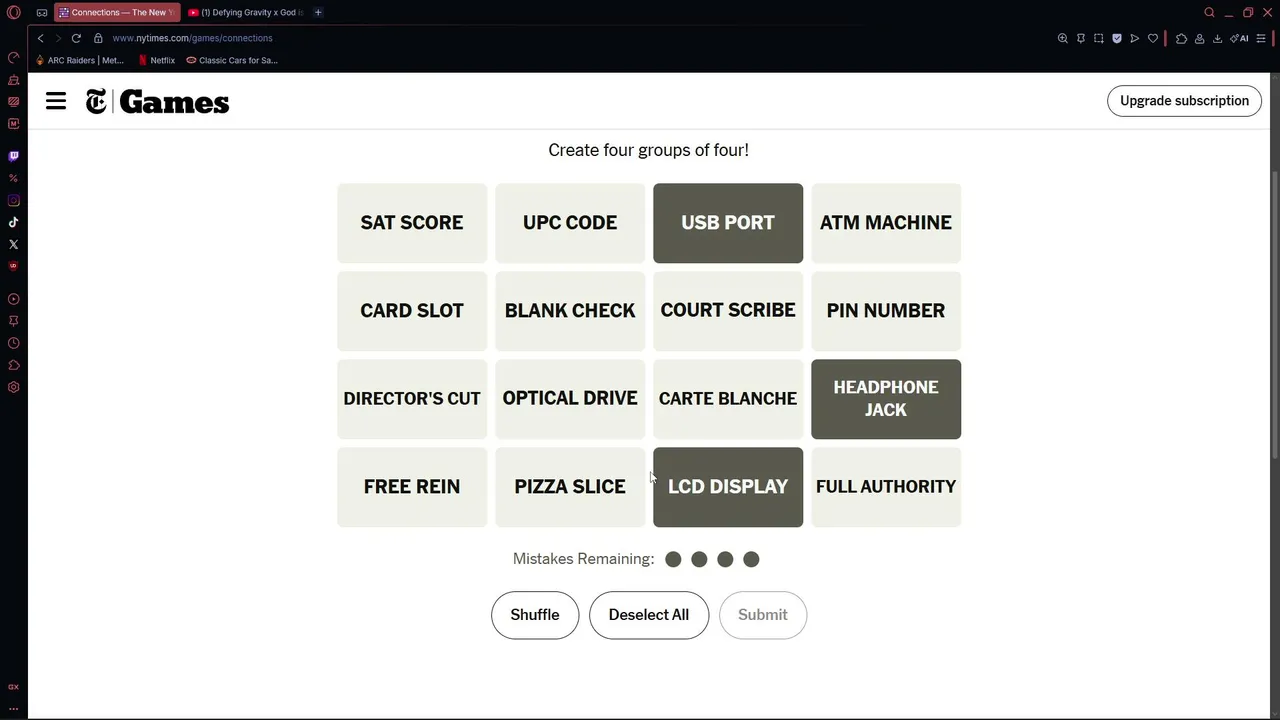The image size is (1280, 720).
Task: Click the extensions puzzle icon in toolbar
Action: 1181,38
